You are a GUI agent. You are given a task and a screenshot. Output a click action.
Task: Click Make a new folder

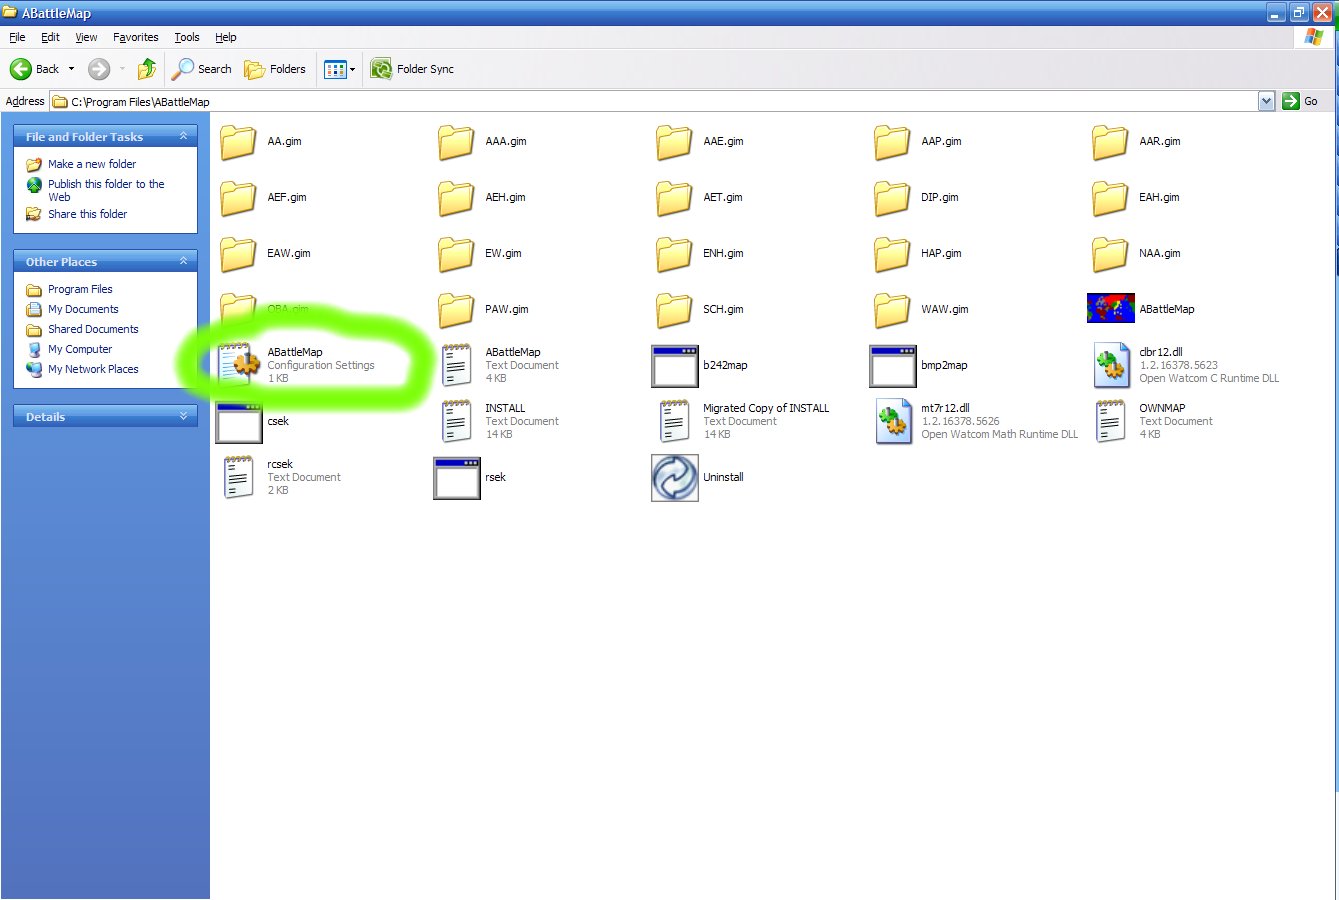(92, 164)
